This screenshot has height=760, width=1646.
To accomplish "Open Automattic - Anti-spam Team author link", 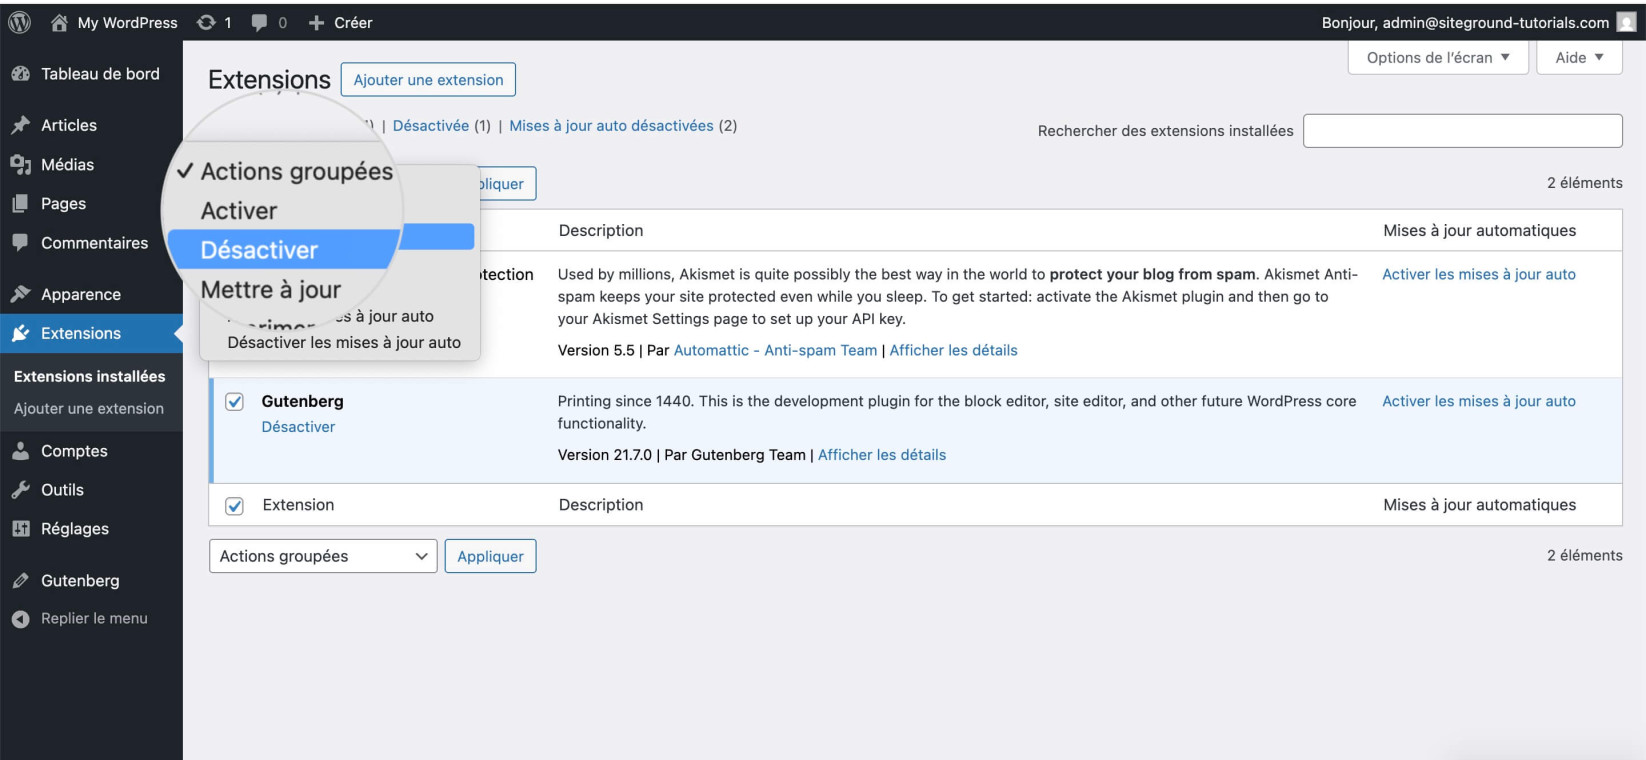I will [x=775, y=350].
